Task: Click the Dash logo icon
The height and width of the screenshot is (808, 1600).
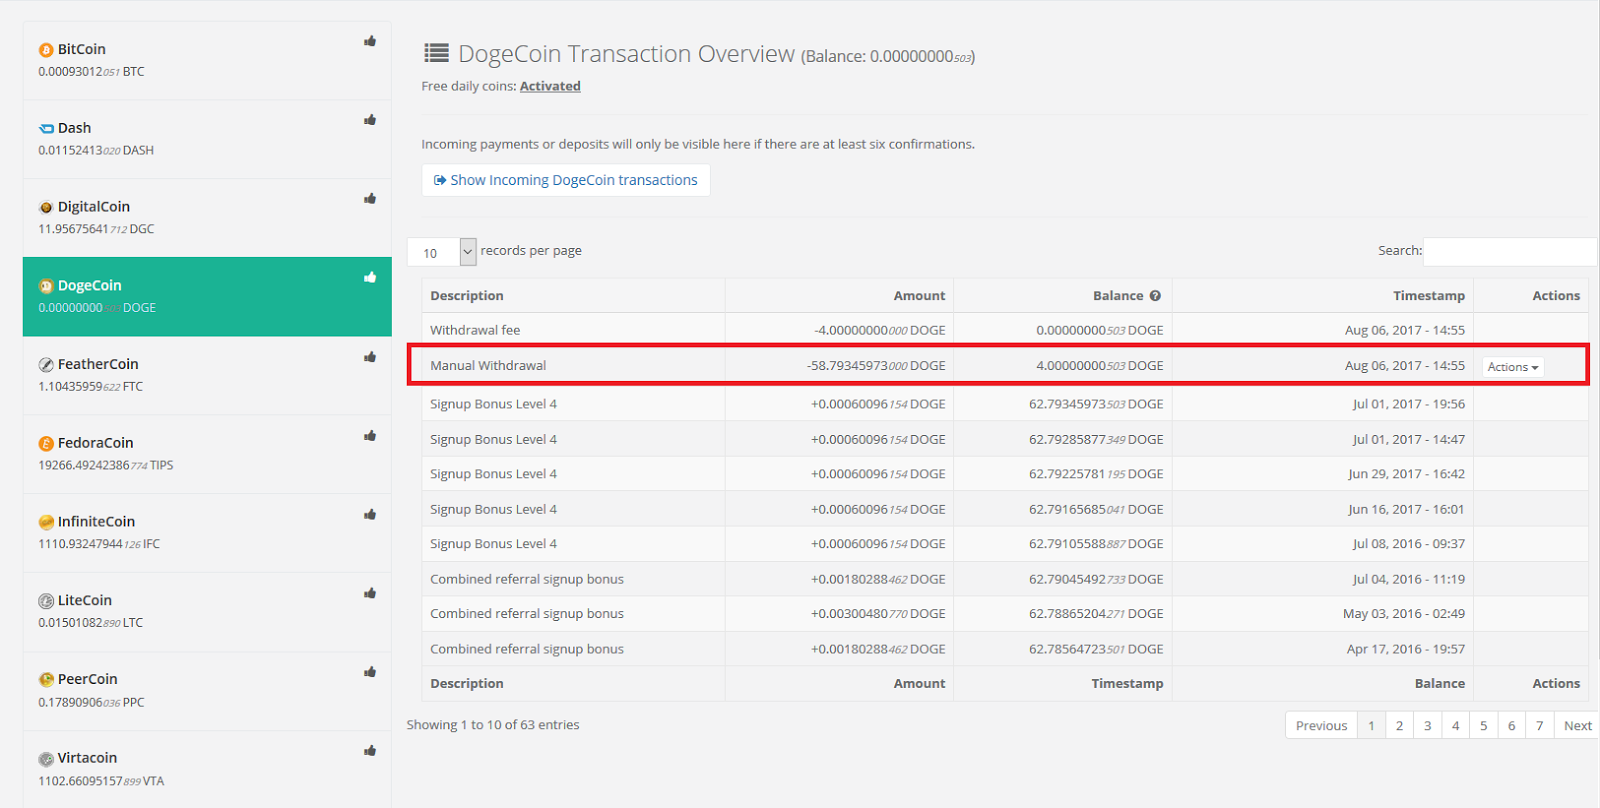Action: click(46, 129)
